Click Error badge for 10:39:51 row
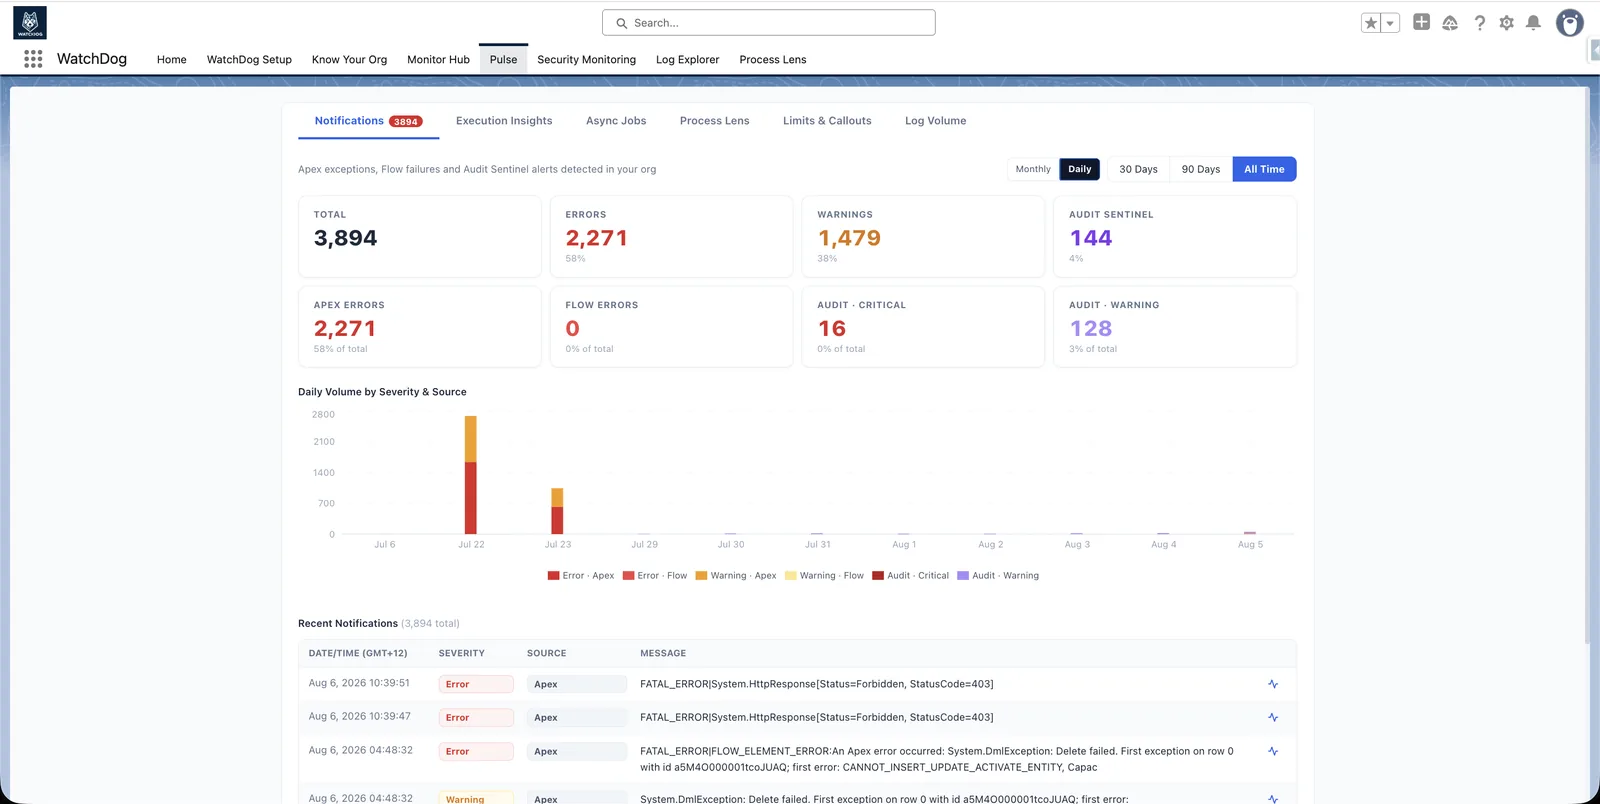Screen dimensions: 1600x804 tap(476, 684)
